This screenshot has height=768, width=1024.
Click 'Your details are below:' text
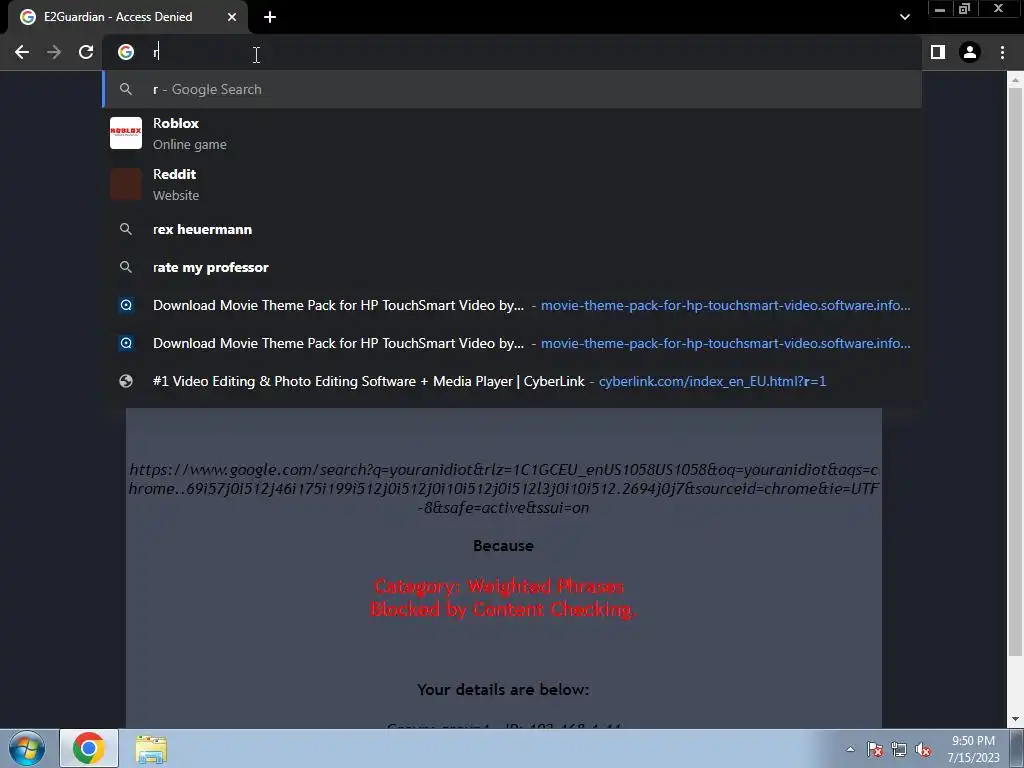click(504, 690)
